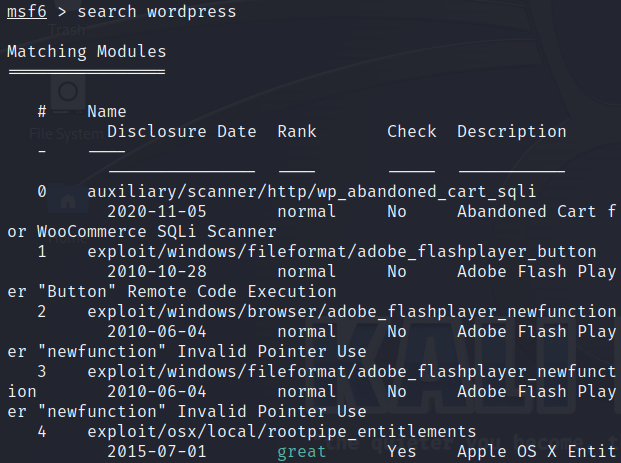Click the line "or WooCommerce SQLi Scanner"
Viewport: 621px width, 463px height.
pos(142,232)
